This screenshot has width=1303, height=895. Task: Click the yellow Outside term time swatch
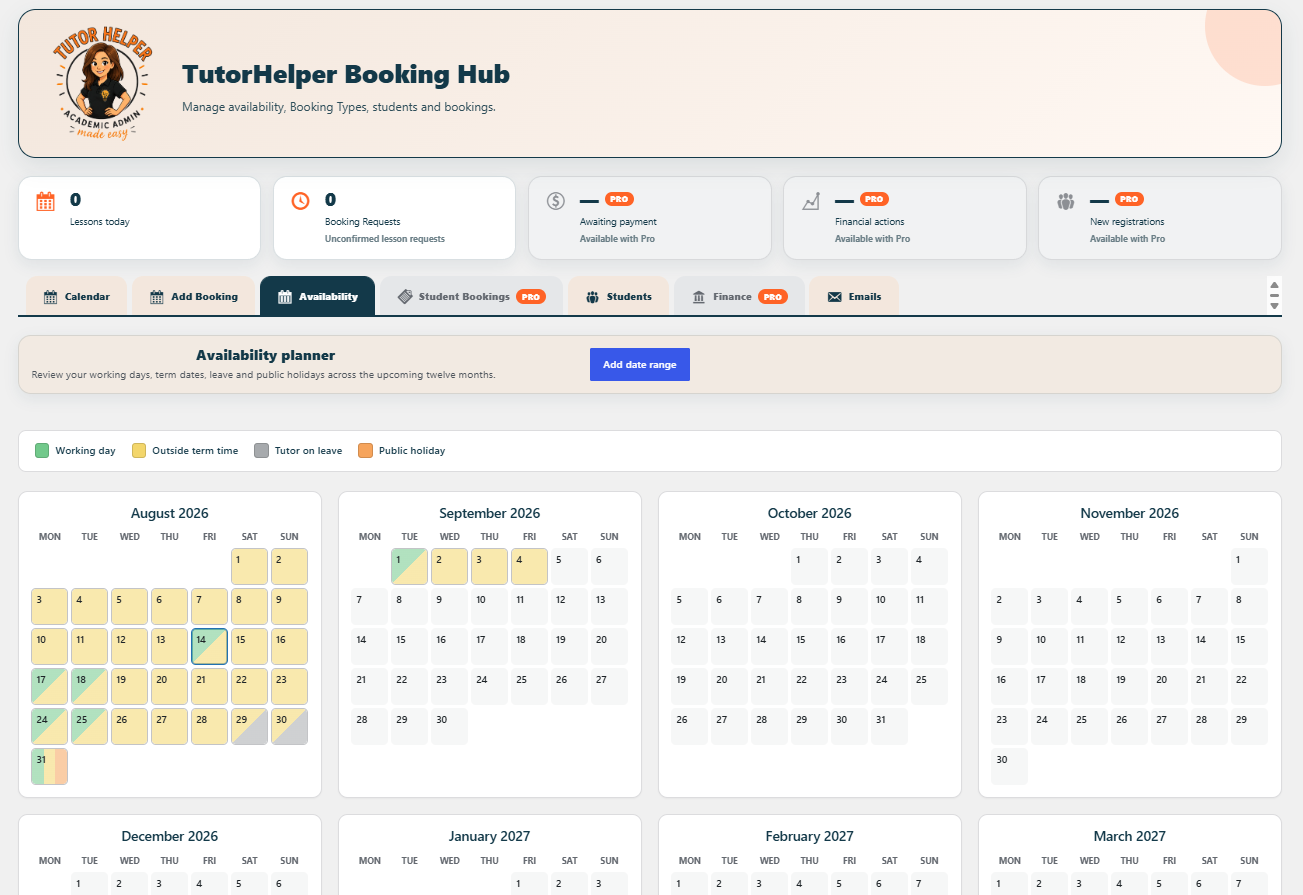tap(139, 451)
